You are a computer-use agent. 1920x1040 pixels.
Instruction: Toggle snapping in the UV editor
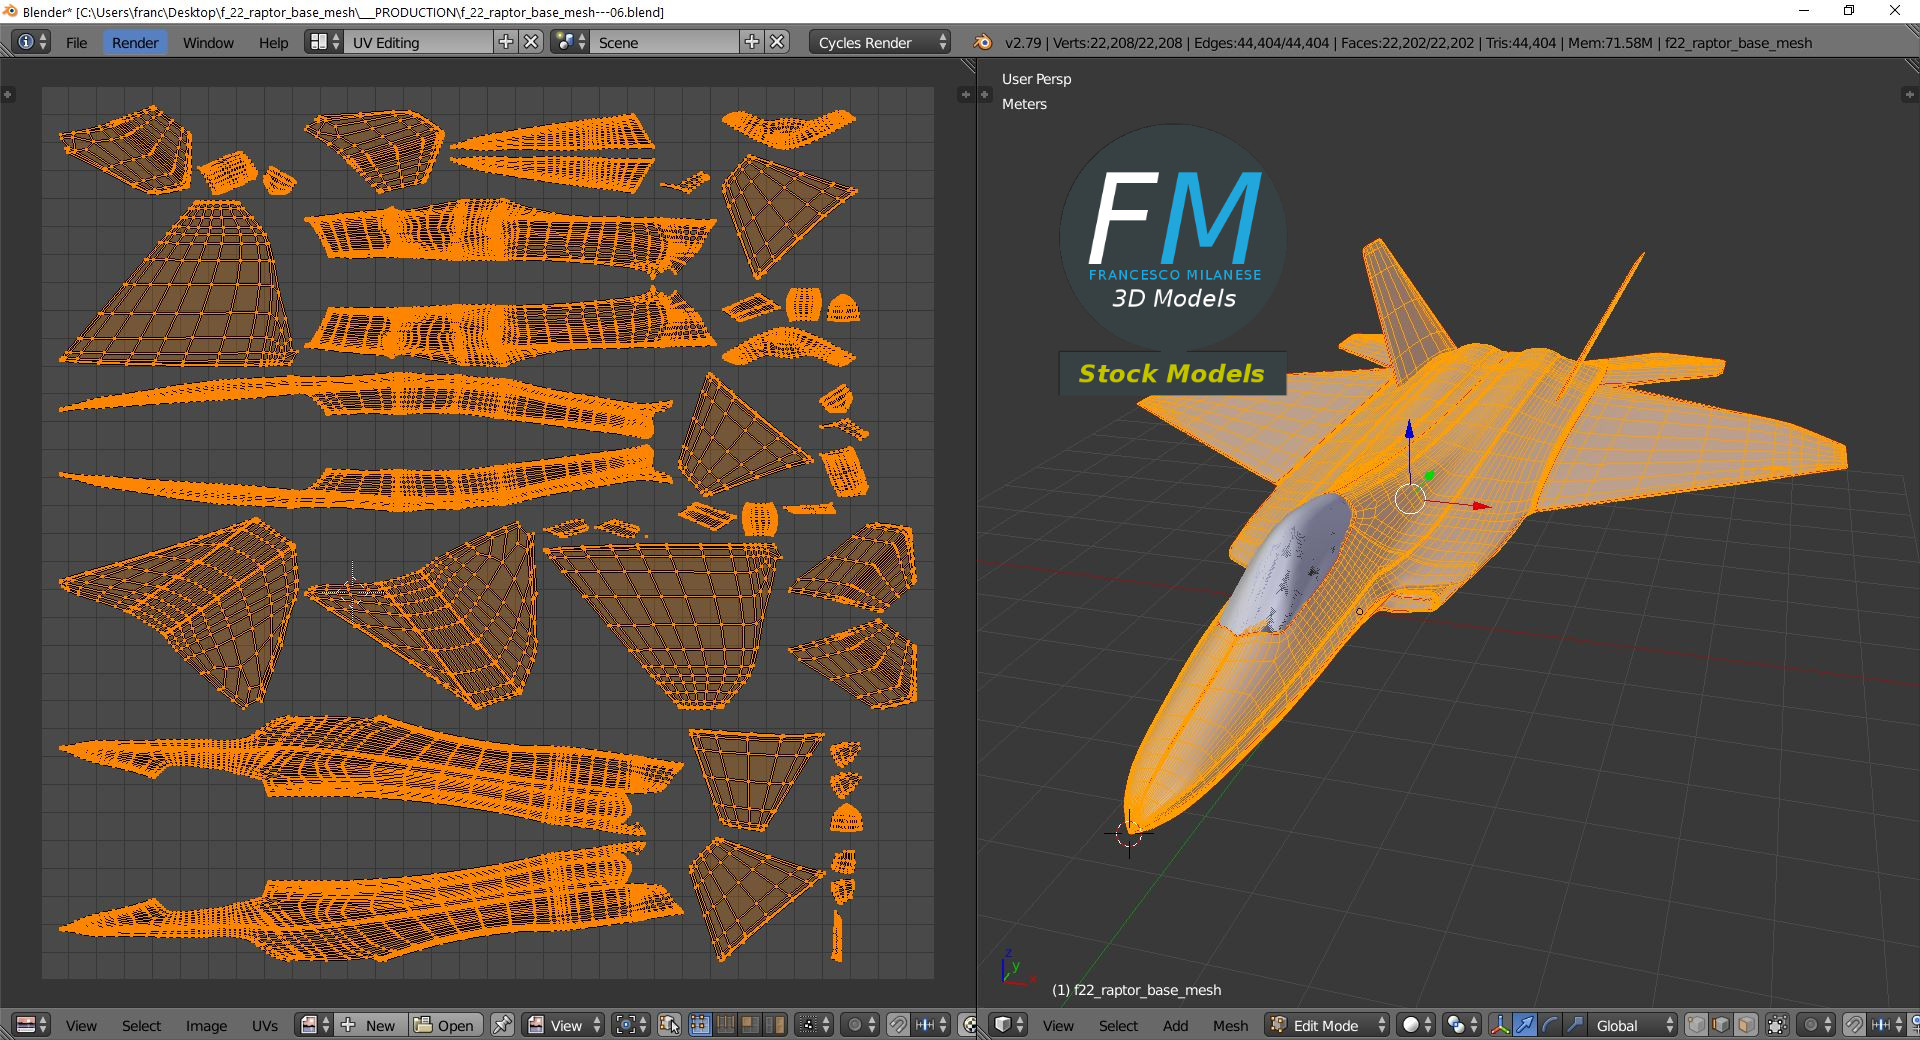[x=898, y=1025]
